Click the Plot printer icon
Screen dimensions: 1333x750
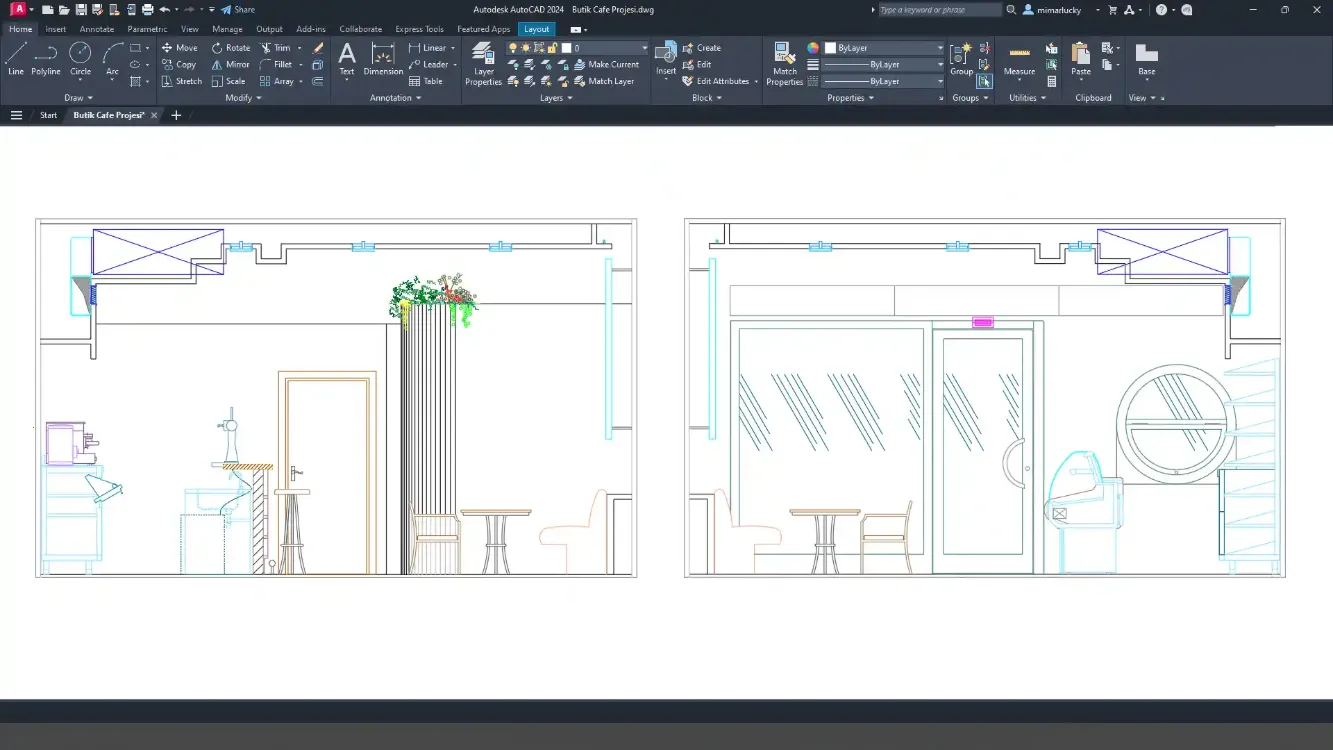[x=148, y=9]
